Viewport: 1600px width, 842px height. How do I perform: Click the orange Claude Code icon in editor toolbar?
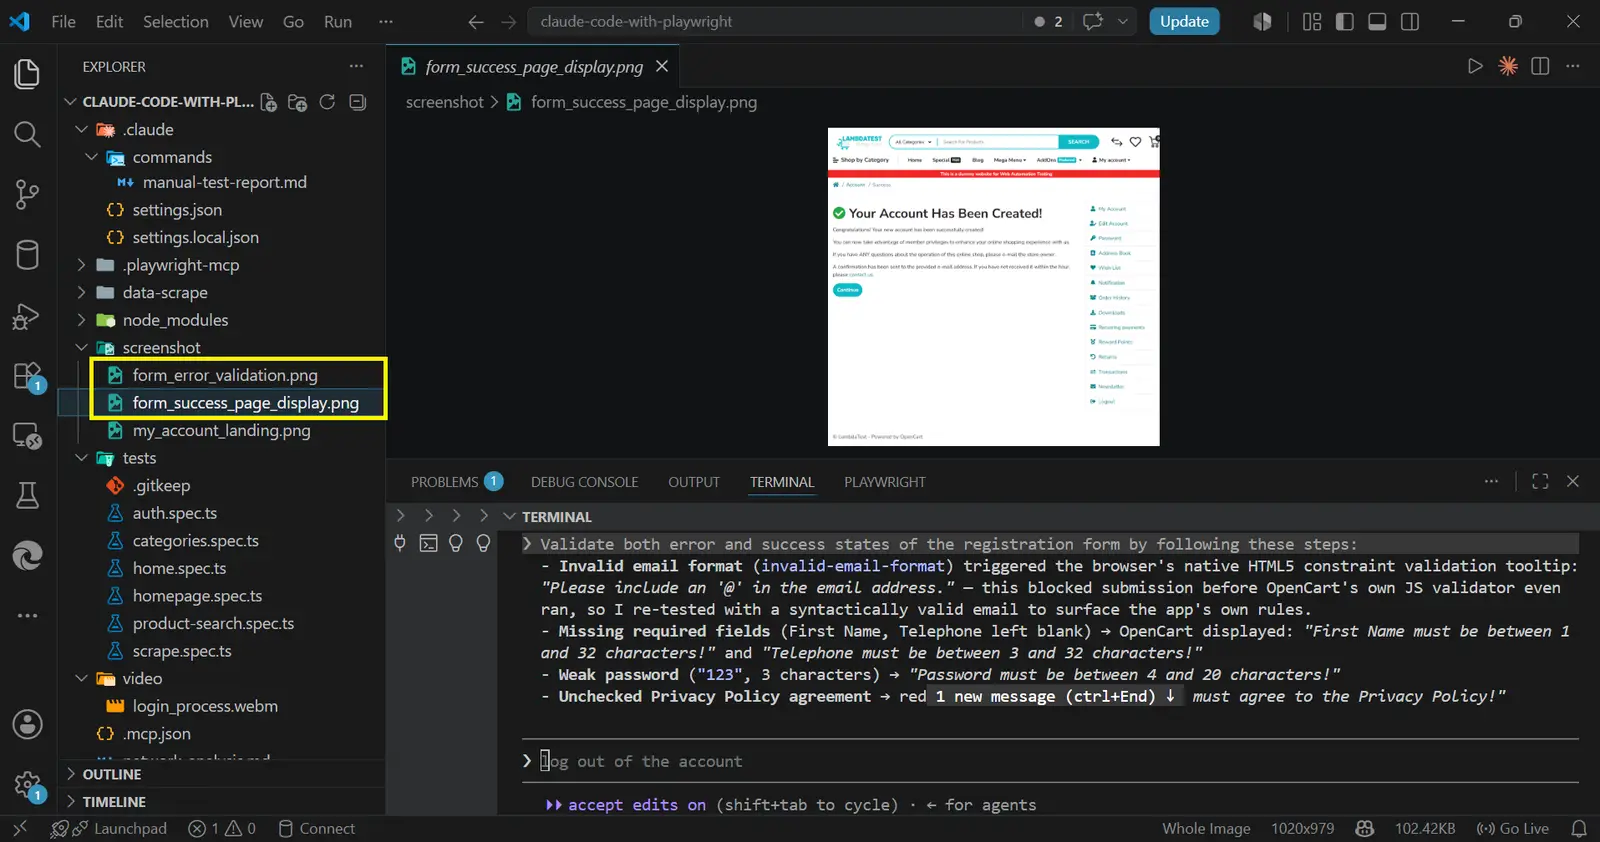1508,66
